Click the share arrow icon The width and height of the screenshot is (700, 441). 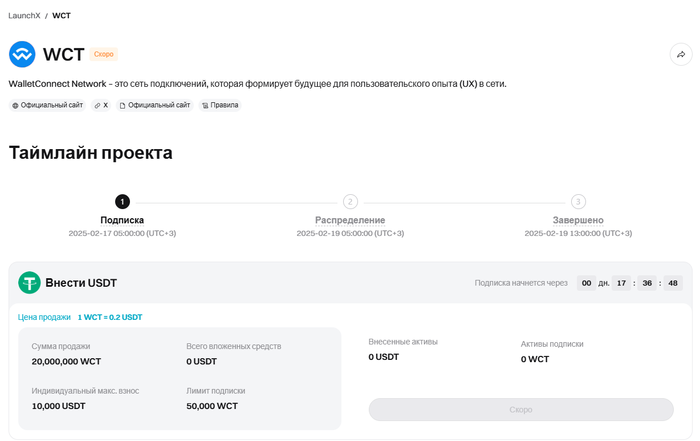tap(681, 55)
